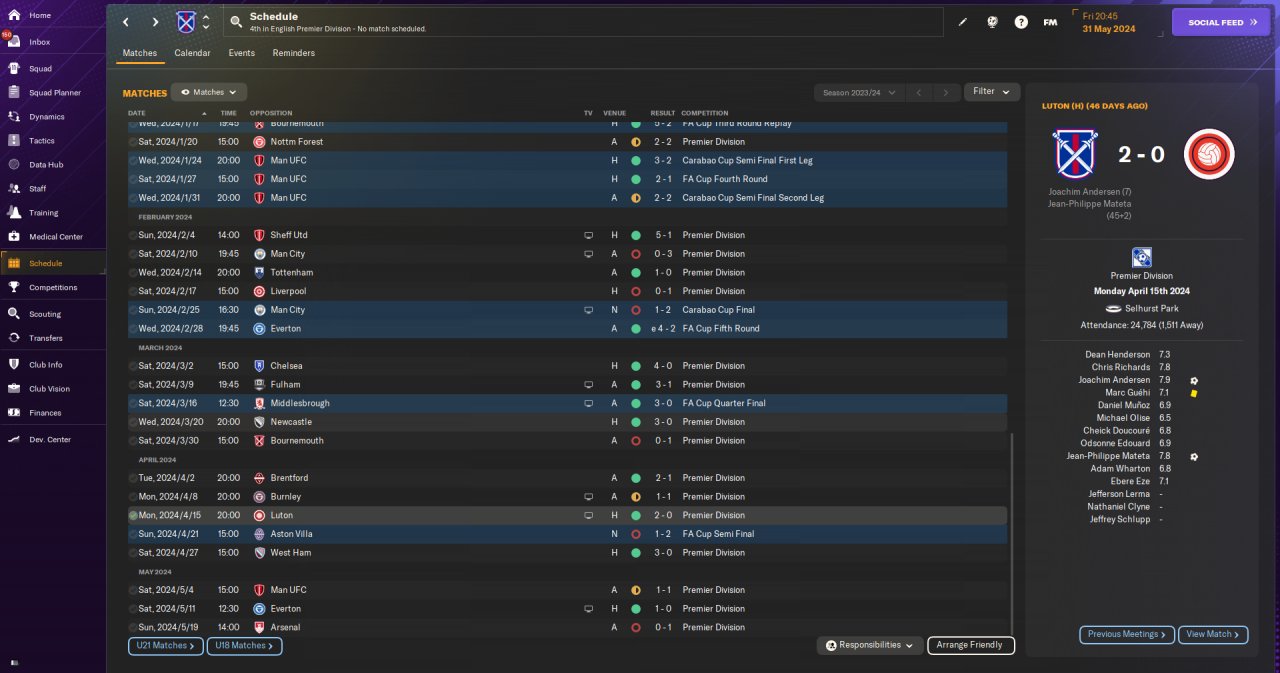Toggle the reminder circle for the Burnley match
Image resolution: width=1280 pixels, height=673 pixels.
point(133,496)
